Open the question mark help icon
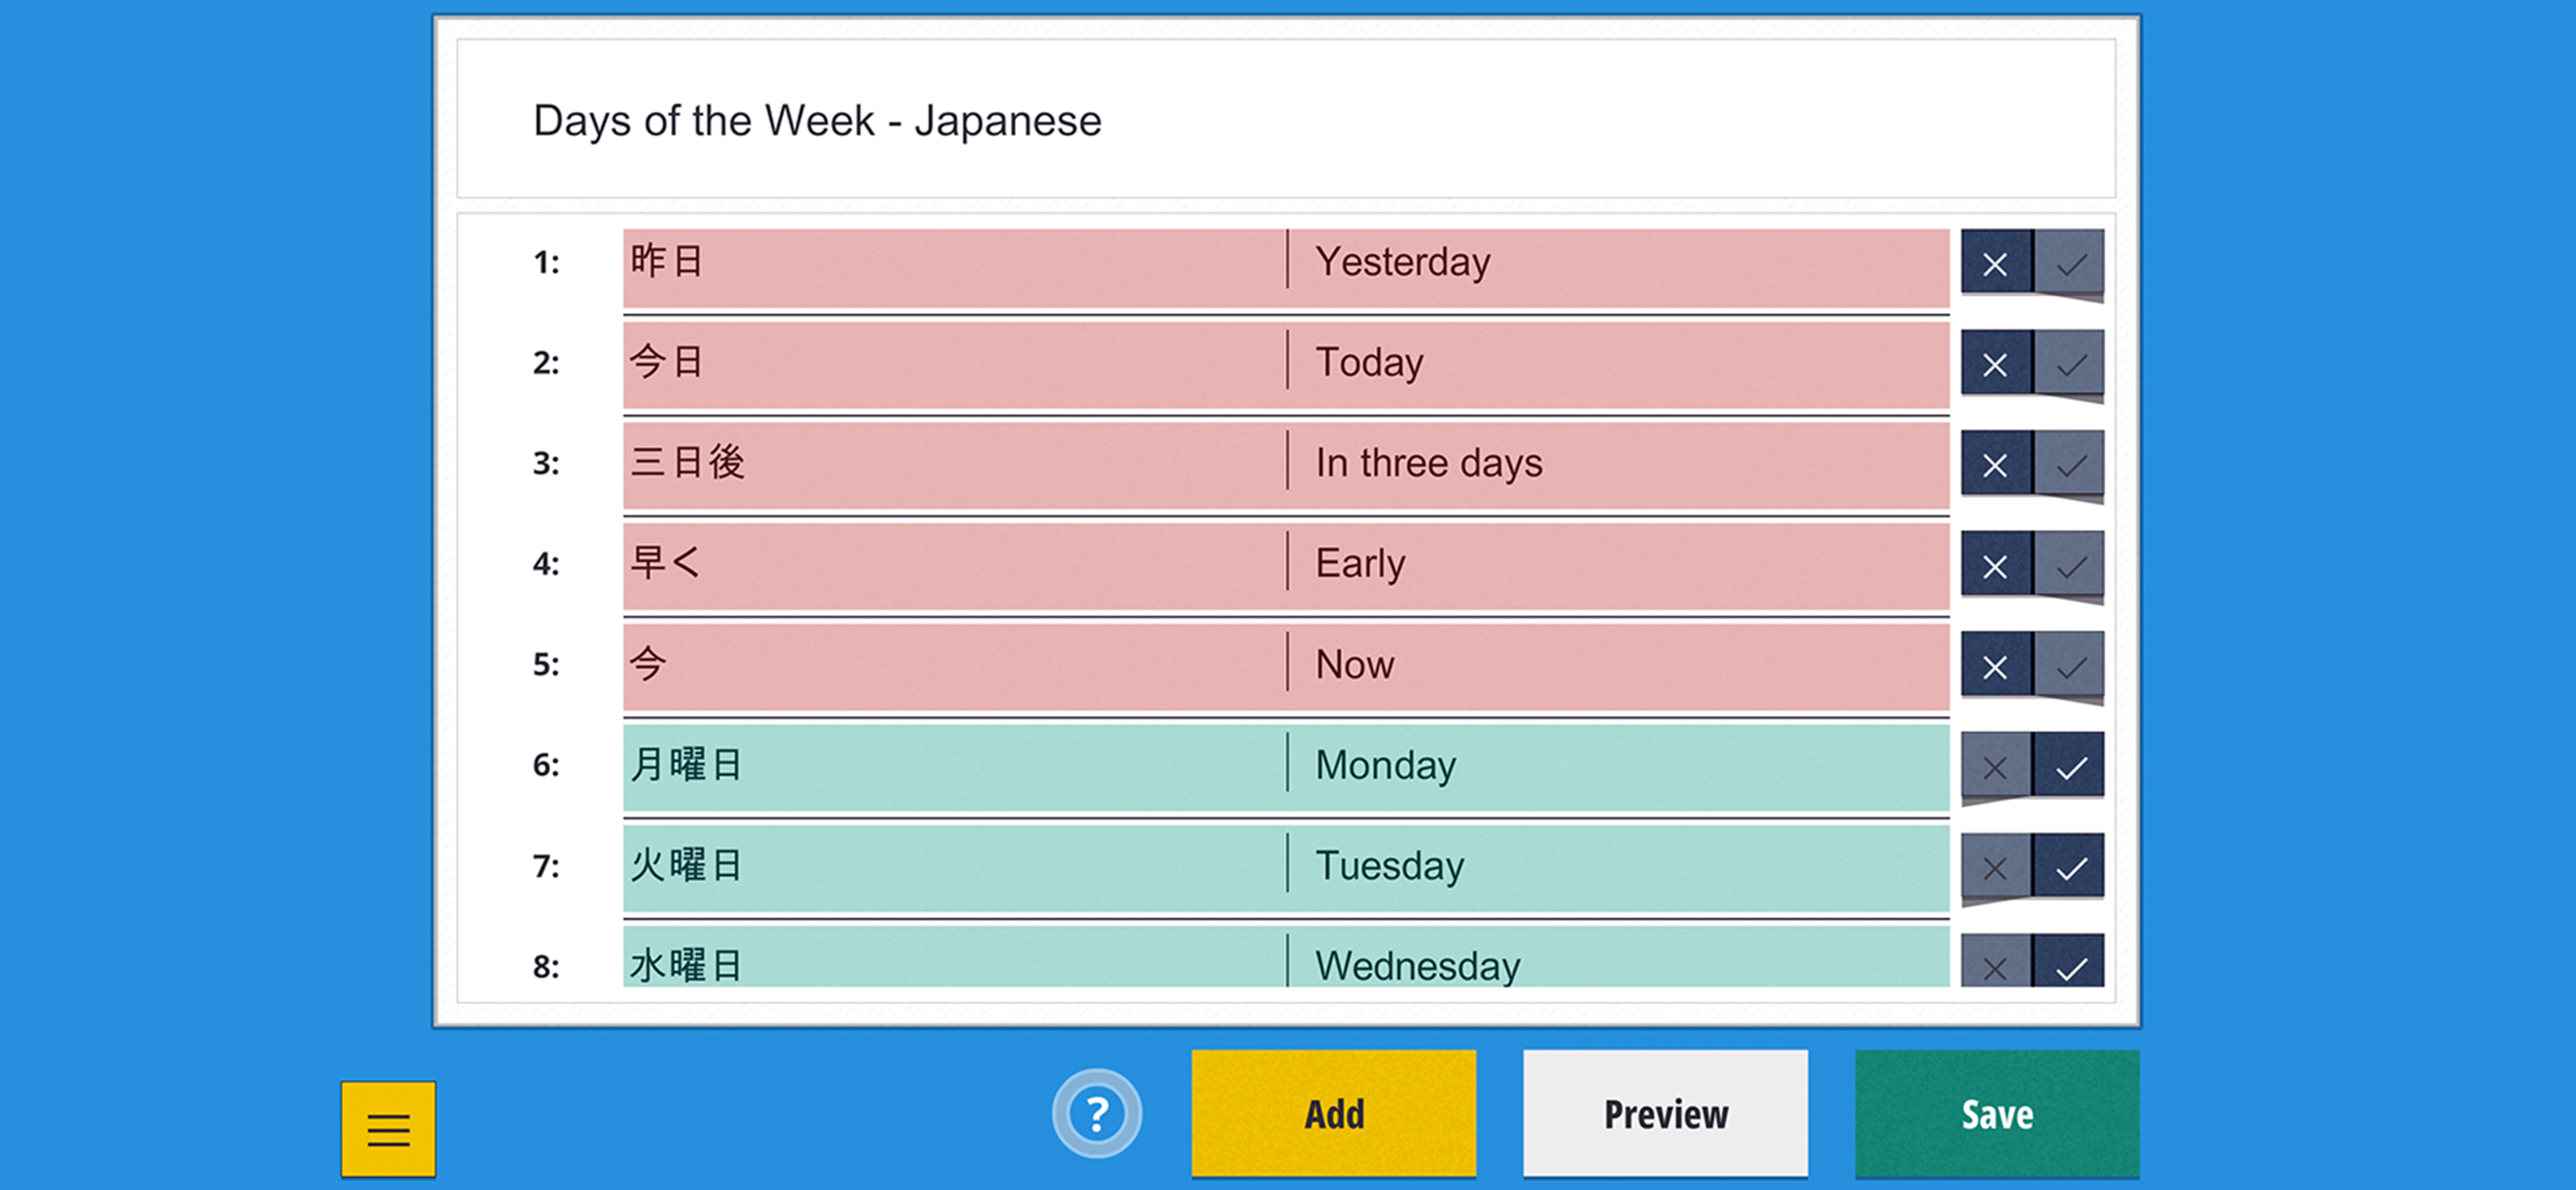This screenshot has height=1190, width=2576. [x=1096, y=1113]
